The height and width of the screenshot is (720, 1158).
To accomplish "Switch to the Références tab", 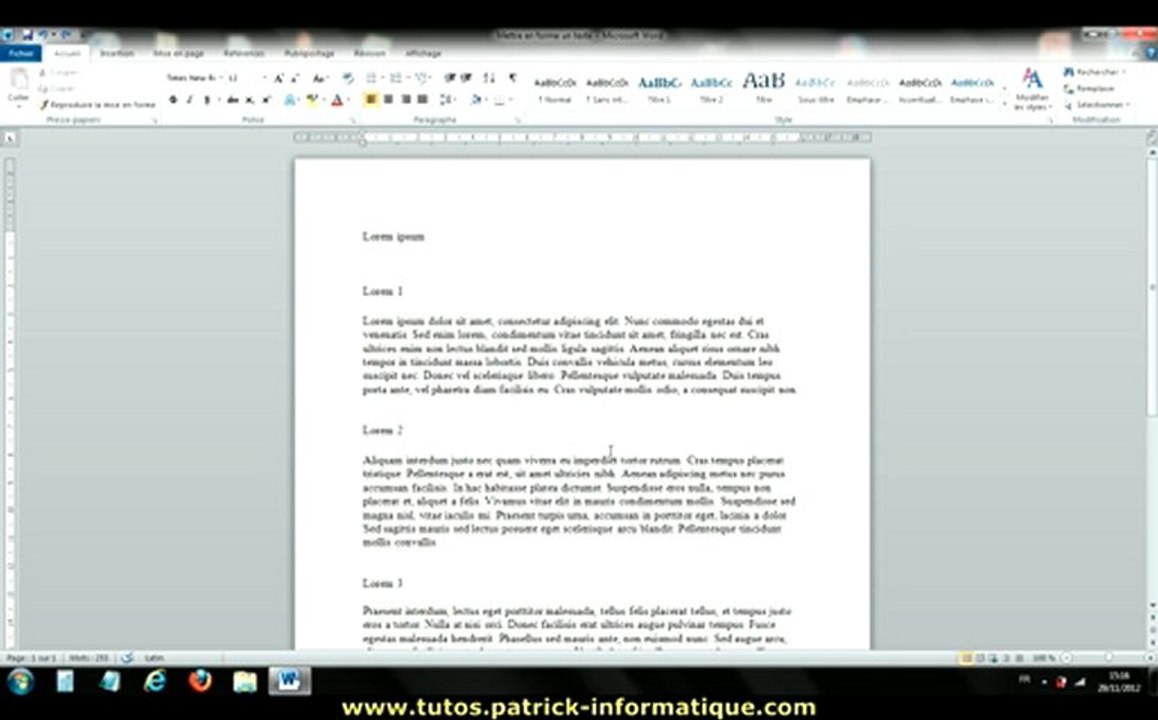I will point(244,53).
